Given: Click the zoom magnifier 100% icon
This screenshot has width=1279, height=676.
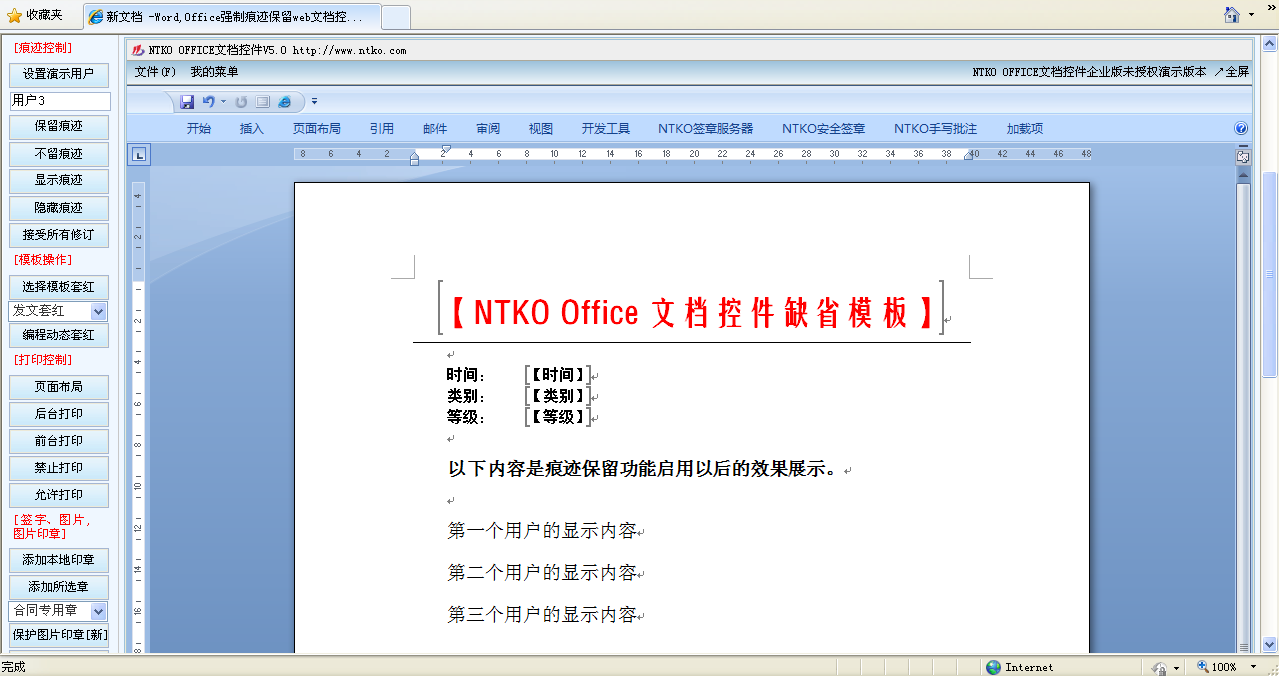Looking at the screenshot, I should coord(1203,667).
